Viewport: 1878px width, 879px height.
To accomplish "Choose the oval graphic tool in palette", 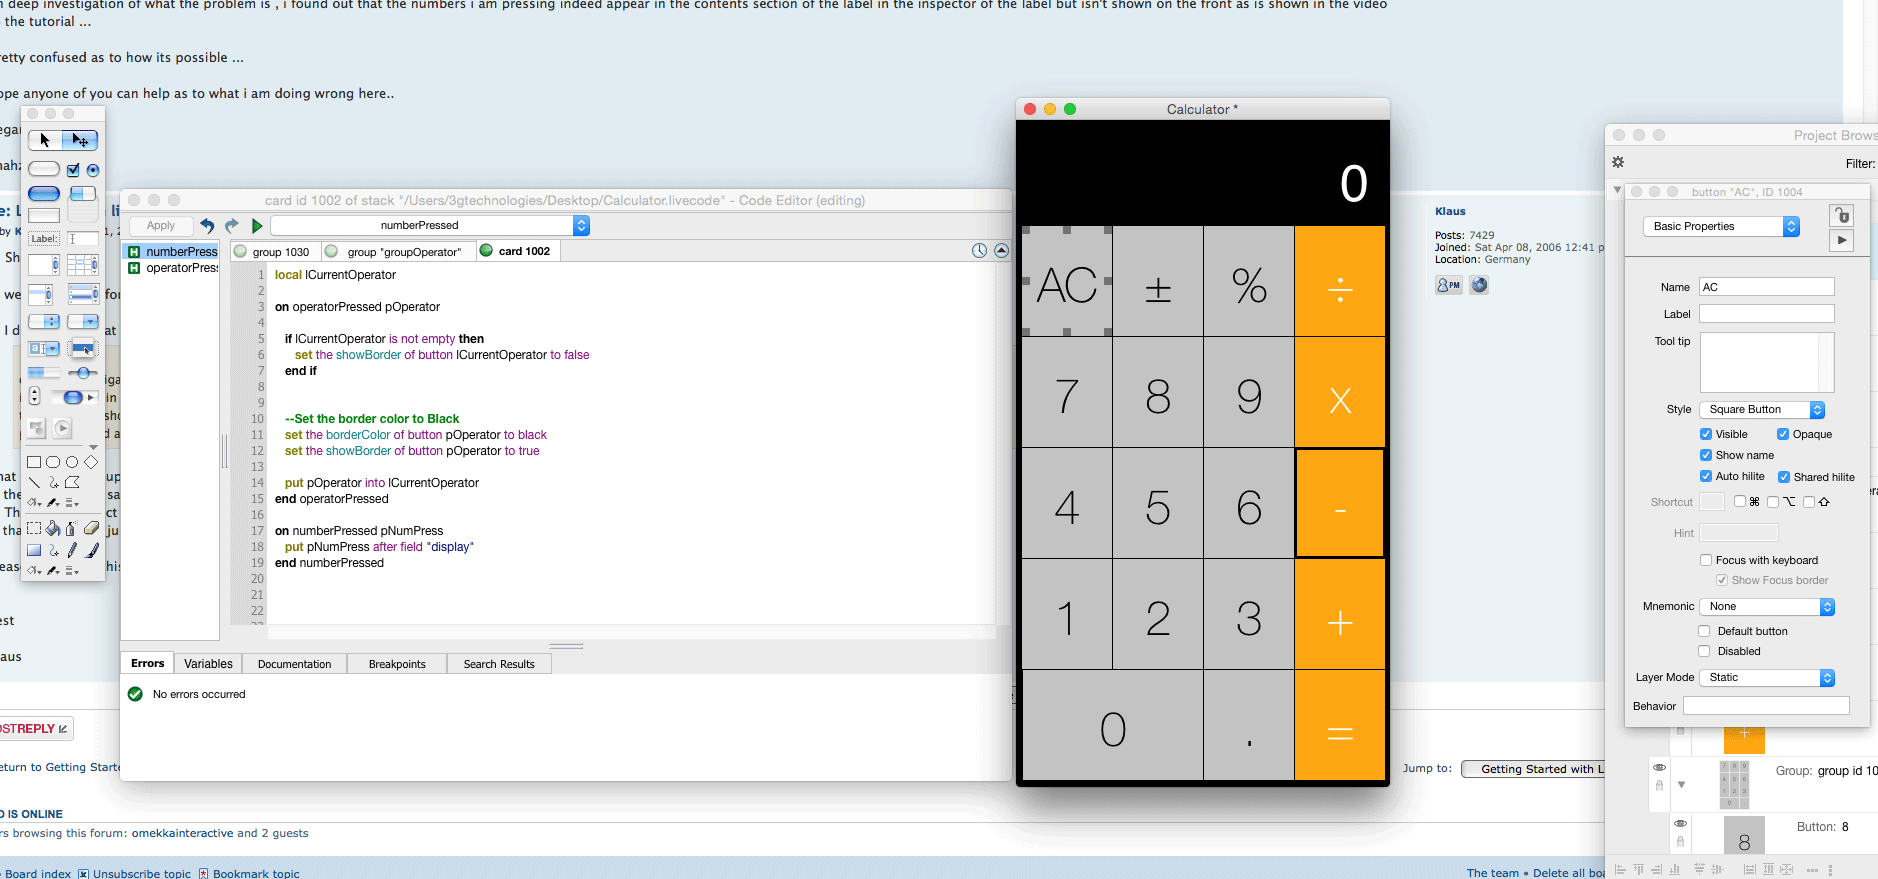I will (x=72, y=462).
